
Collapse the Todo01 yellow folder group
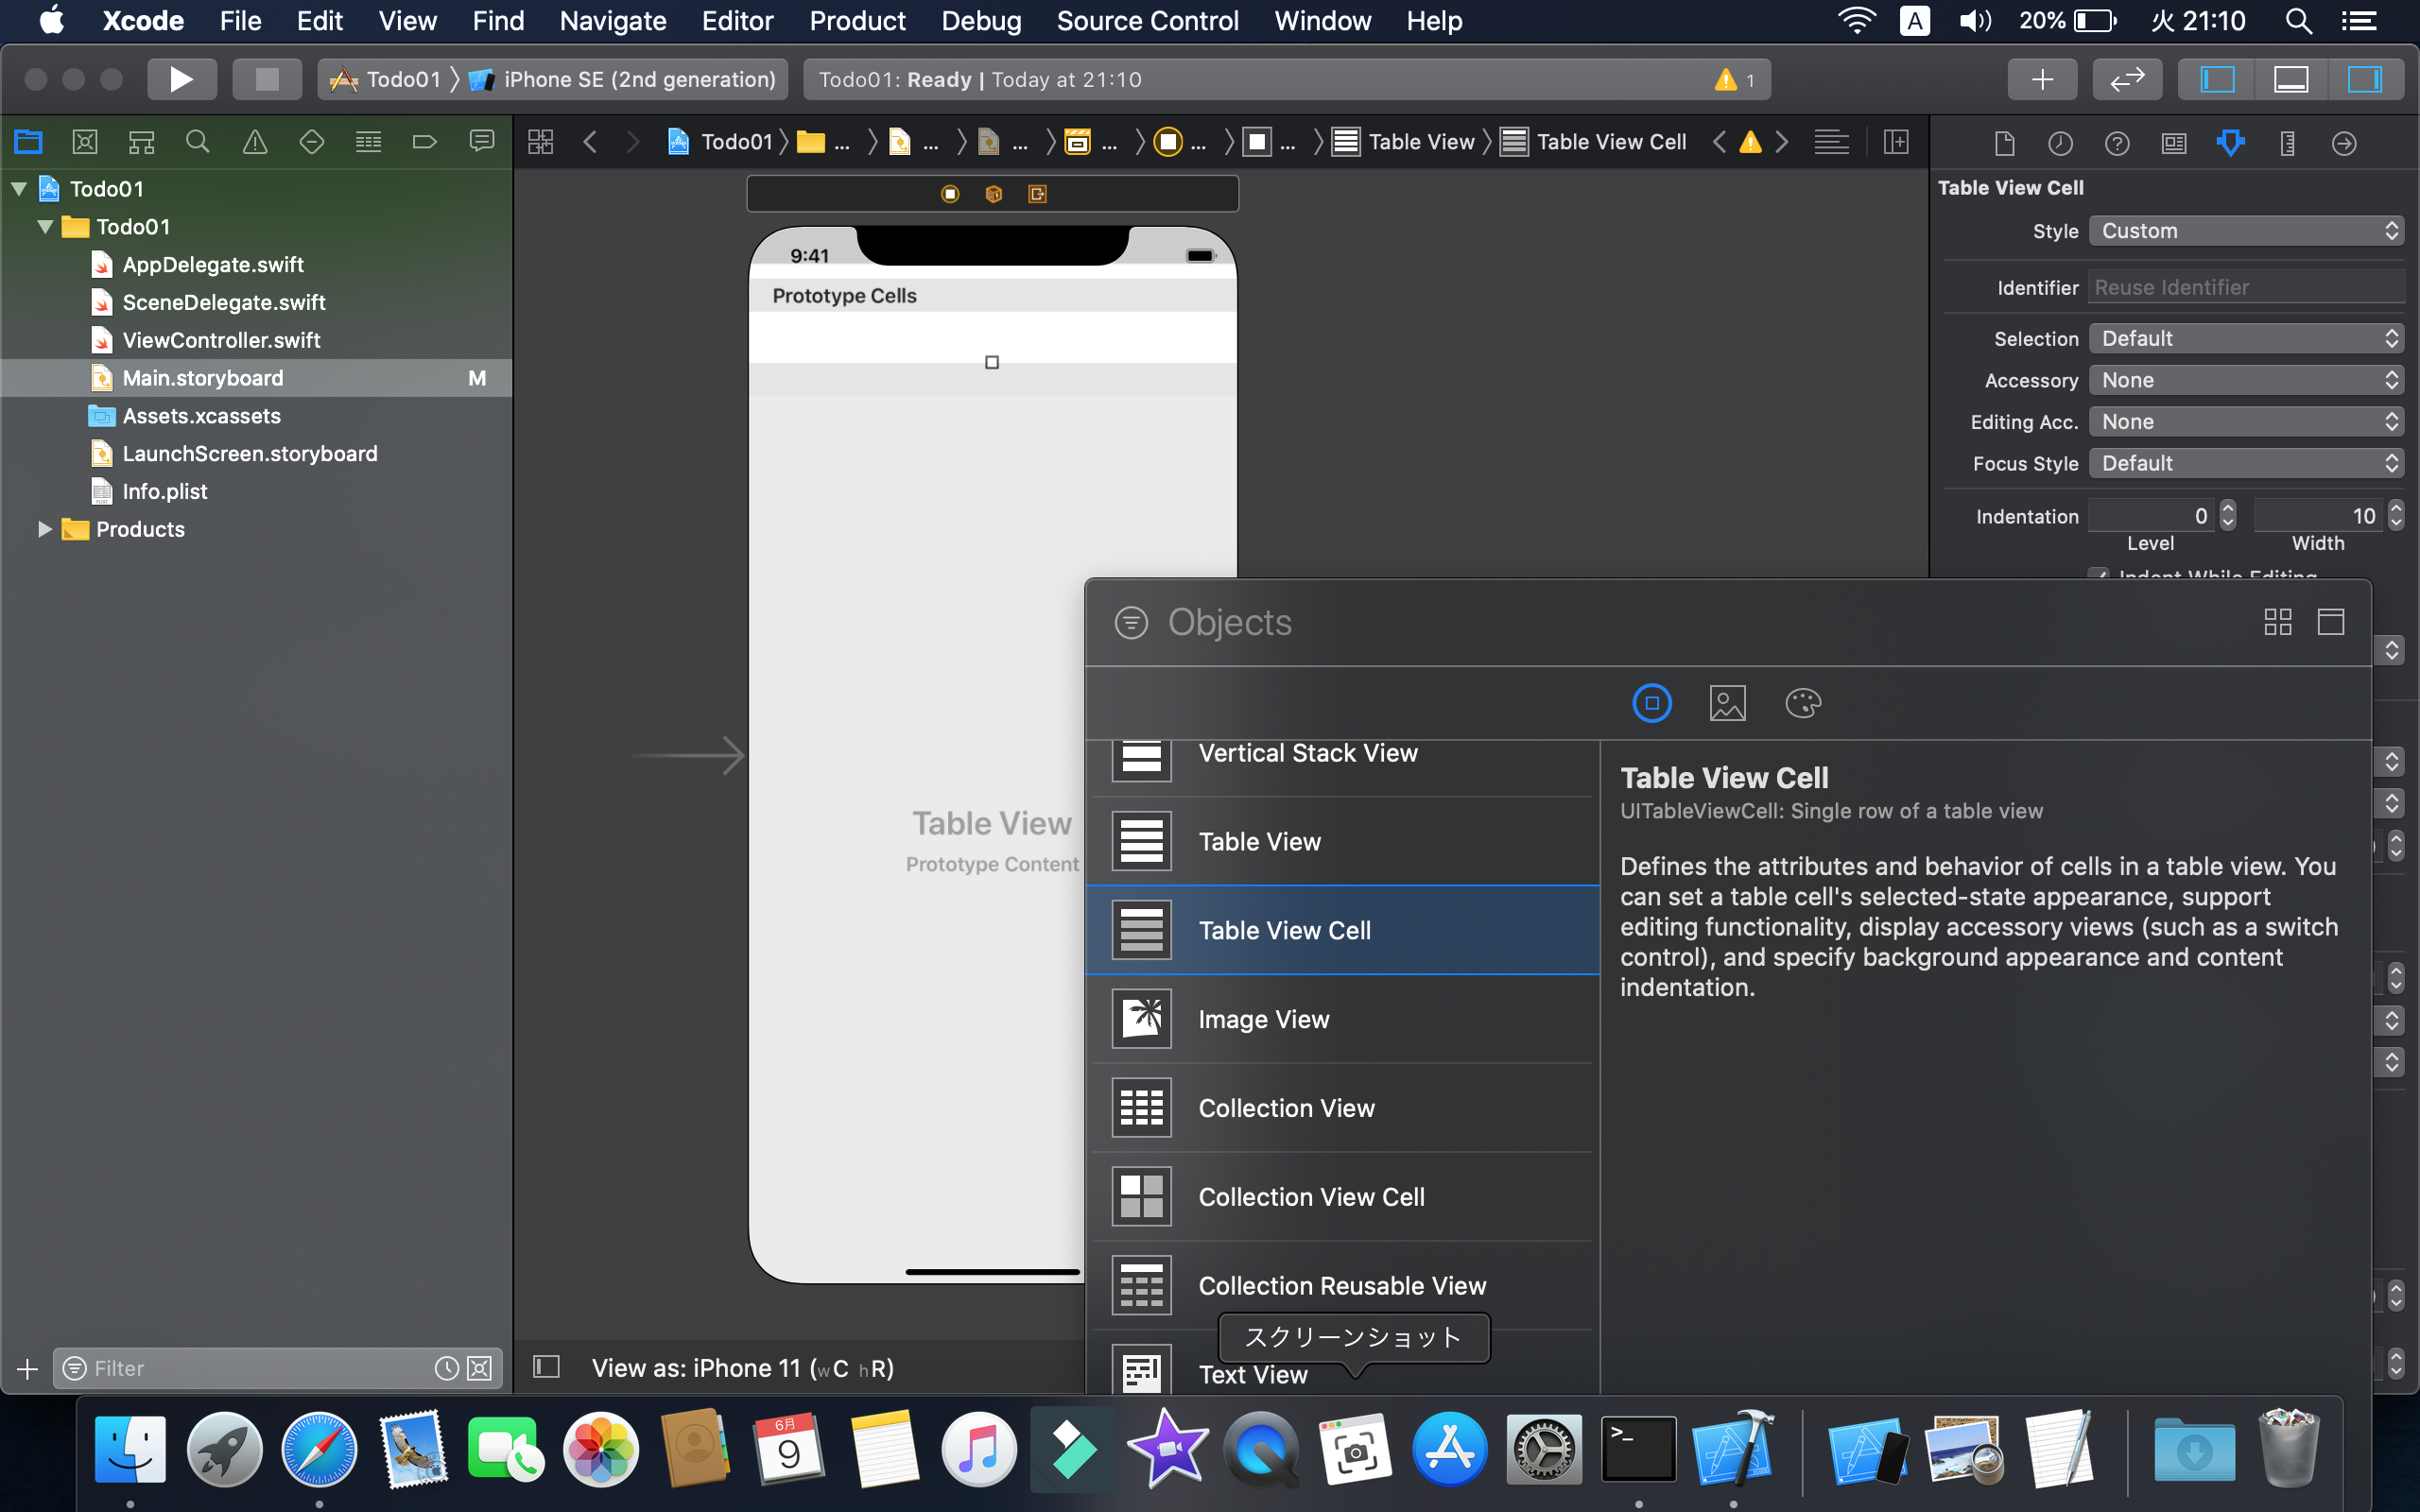(x=45, y=227)
